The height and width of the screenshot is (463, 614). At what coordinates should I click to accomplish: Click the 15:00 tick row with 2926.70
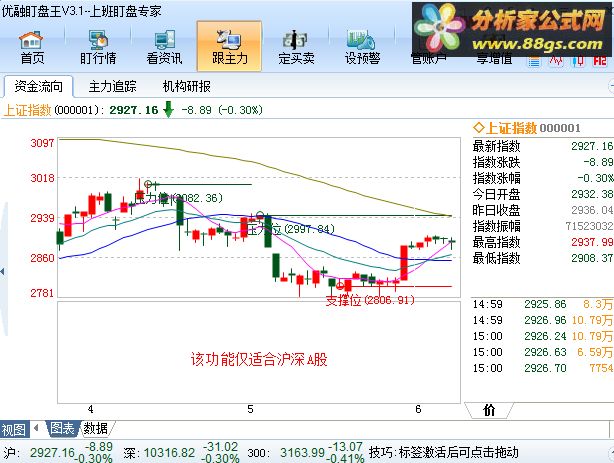(543, 368)
